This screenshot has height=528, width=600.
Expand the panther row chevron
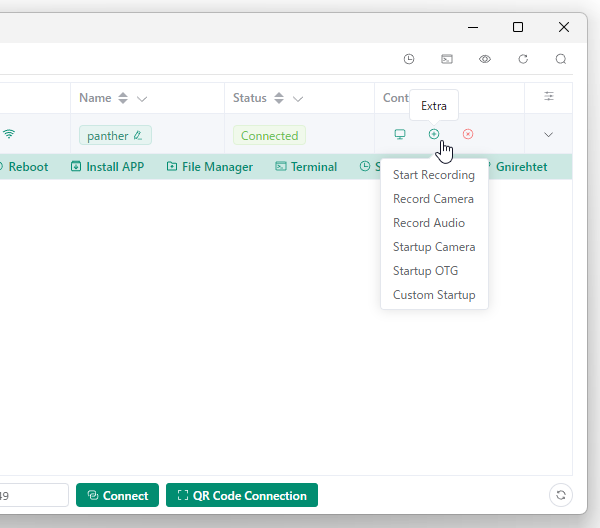(x=548, y=135)
